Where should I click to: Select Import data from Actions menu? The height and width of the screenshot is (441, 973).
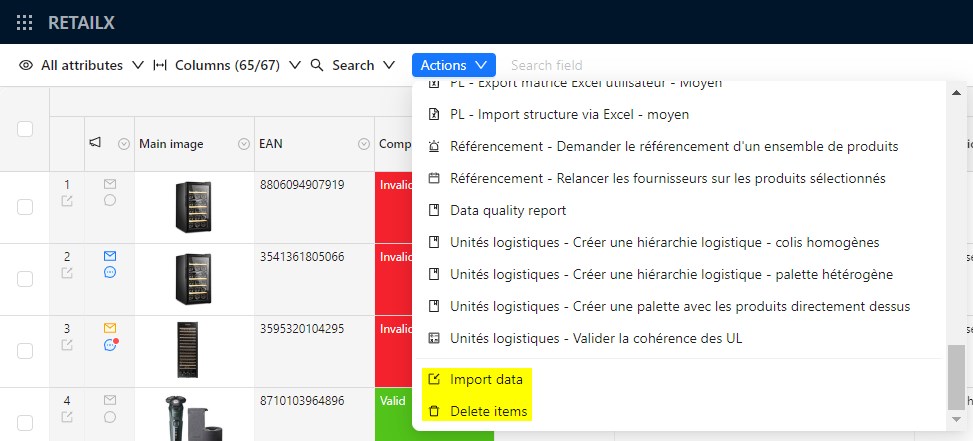tap(485, 379)
